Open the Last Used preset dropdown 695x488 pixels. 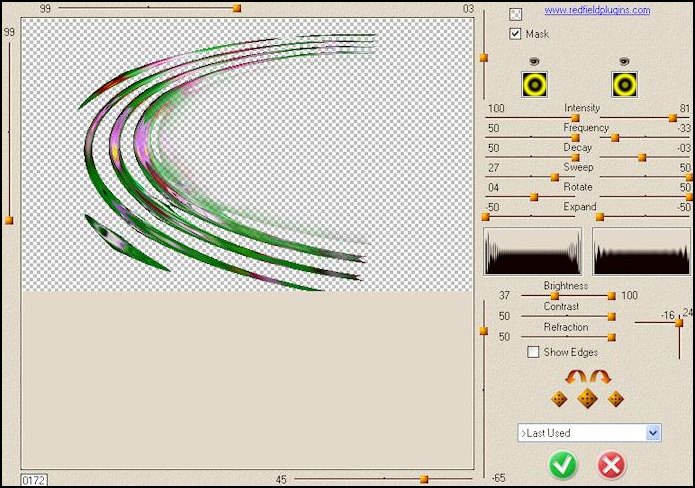(653, 433)
